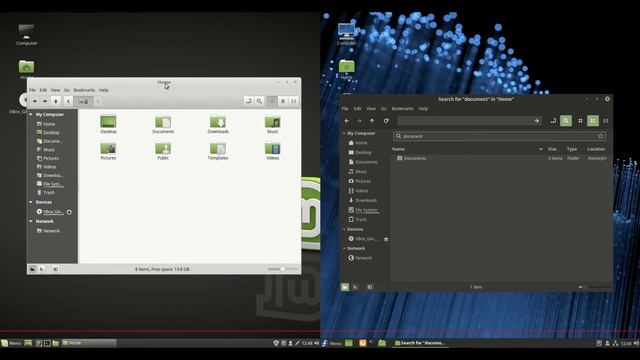Show tree view button in dark window status bar
The width and height of the screenshot is (640, 360).
click(x=356, y=287)
